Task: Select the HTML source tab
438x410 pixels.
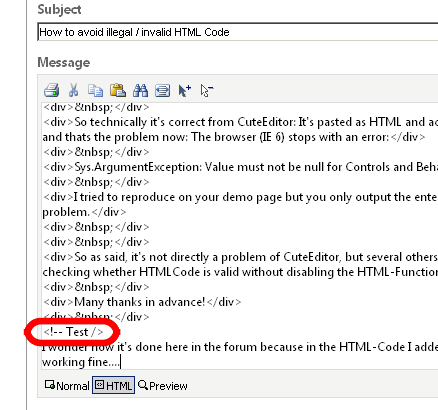Action: 114,385
